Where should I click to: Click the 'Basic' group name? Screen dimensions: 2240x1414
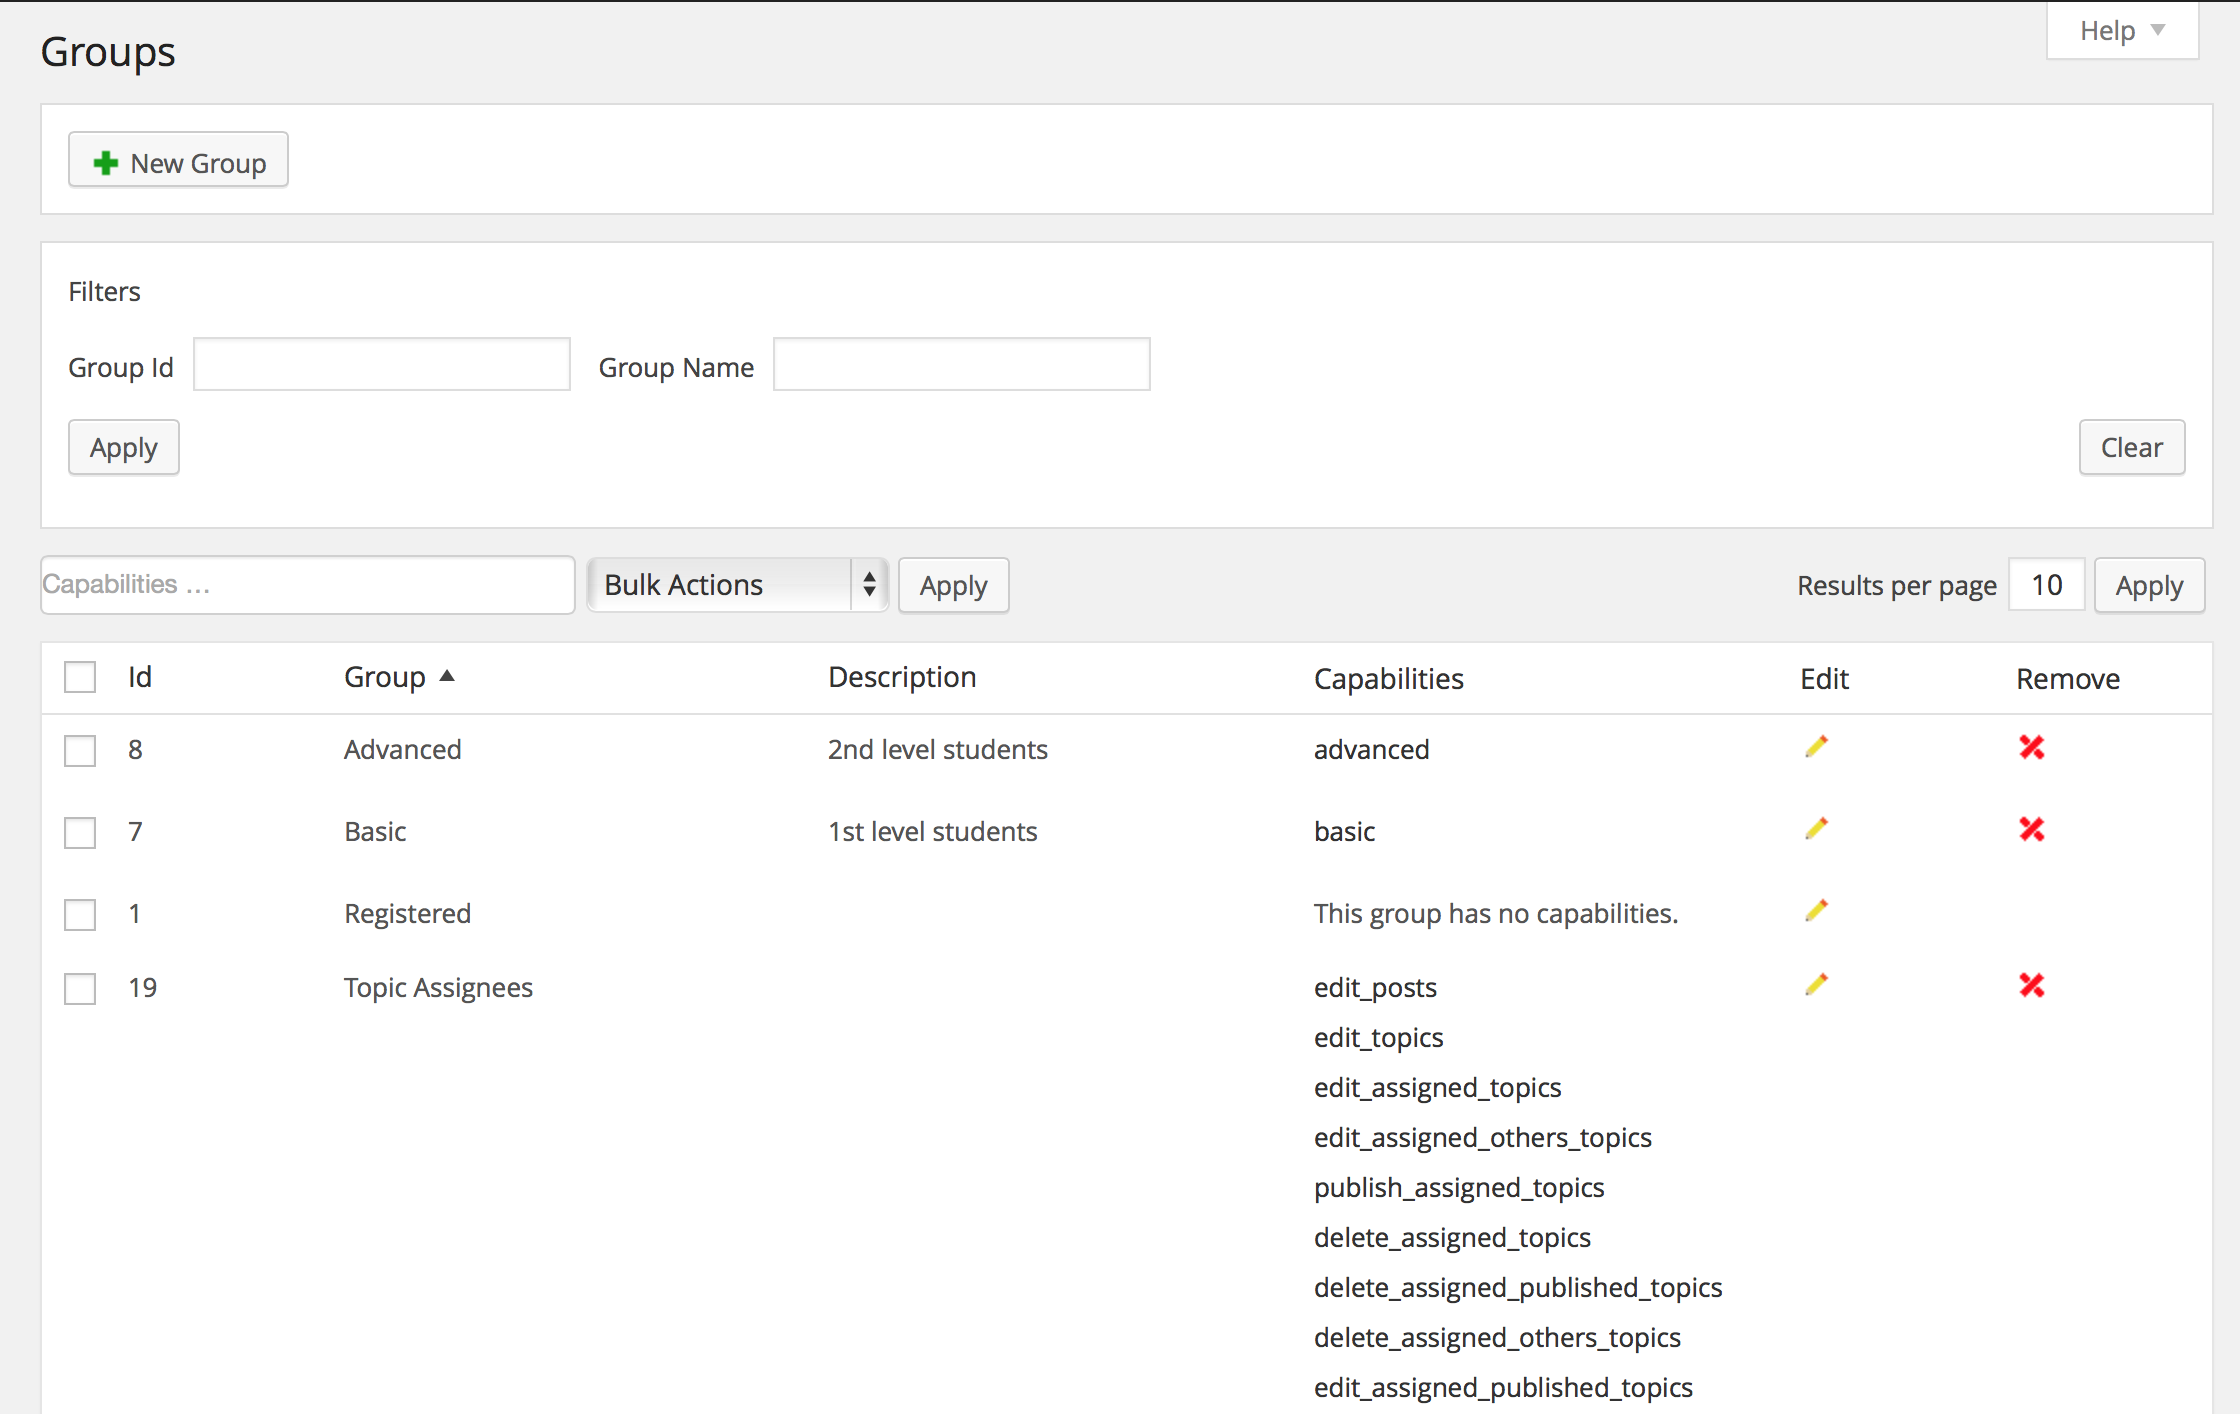pos(375,831)
